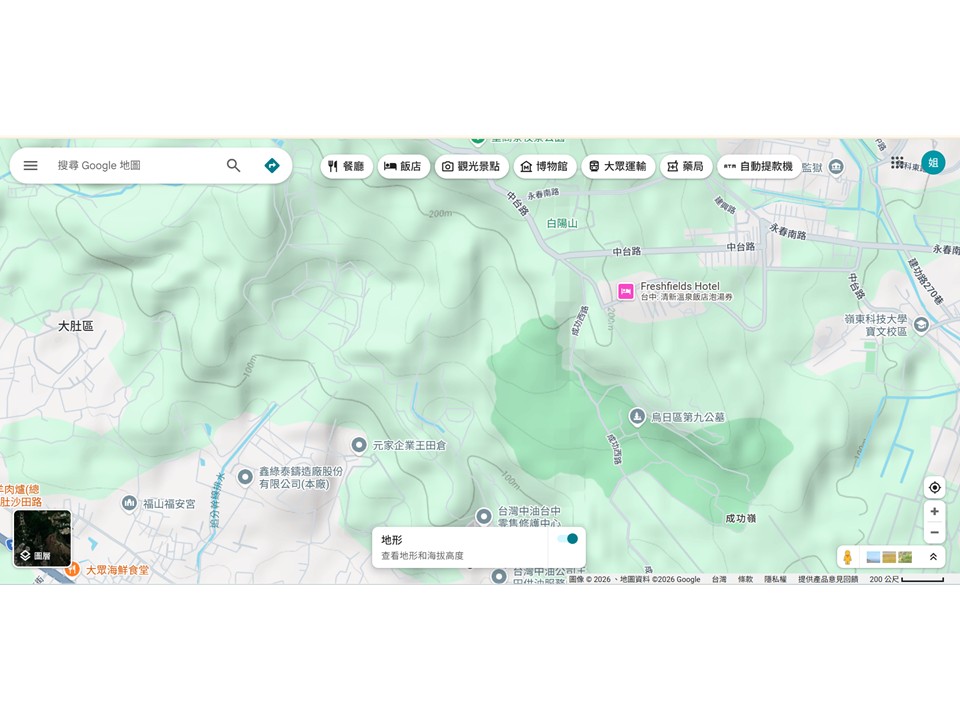Click the search magnifier icon
Screen dimensions: 960x720
(x=233, y=166)
